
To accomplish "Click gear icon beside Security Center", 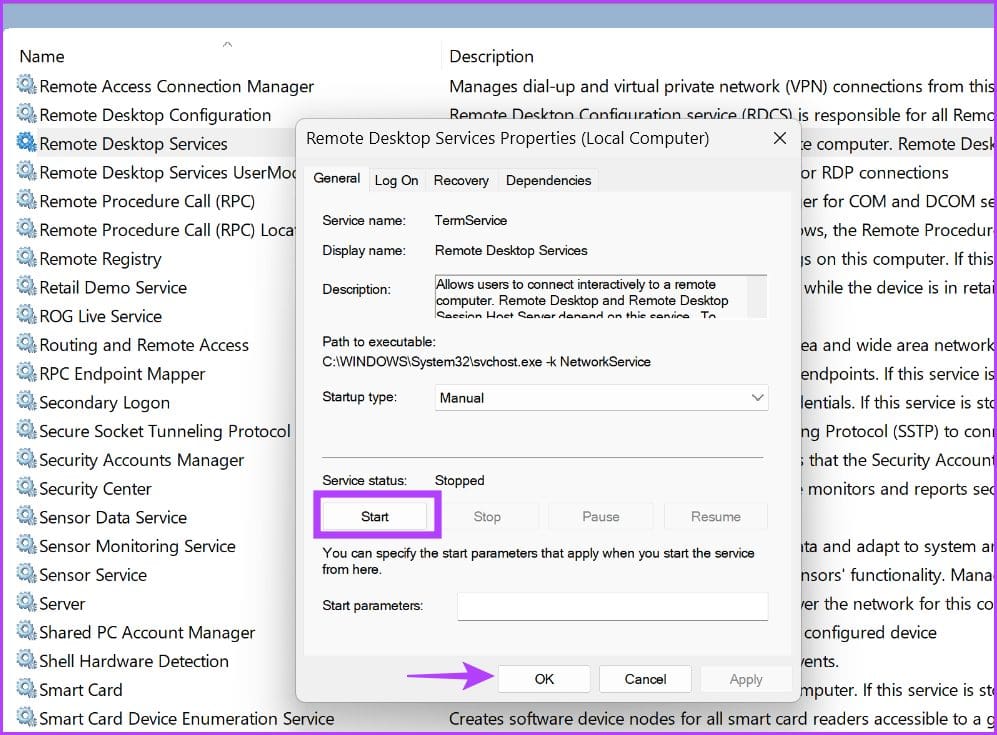I will coord(27,487).
